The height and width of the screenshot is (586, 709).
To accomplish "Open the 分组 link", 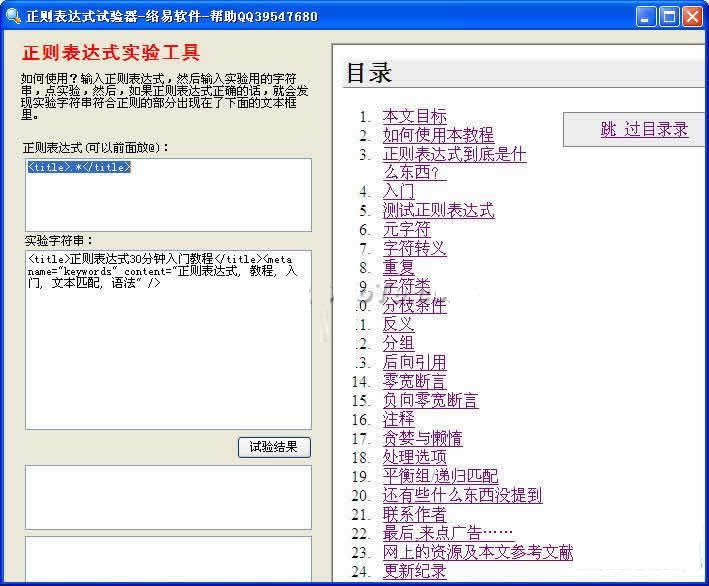I will tap(398, 343).
